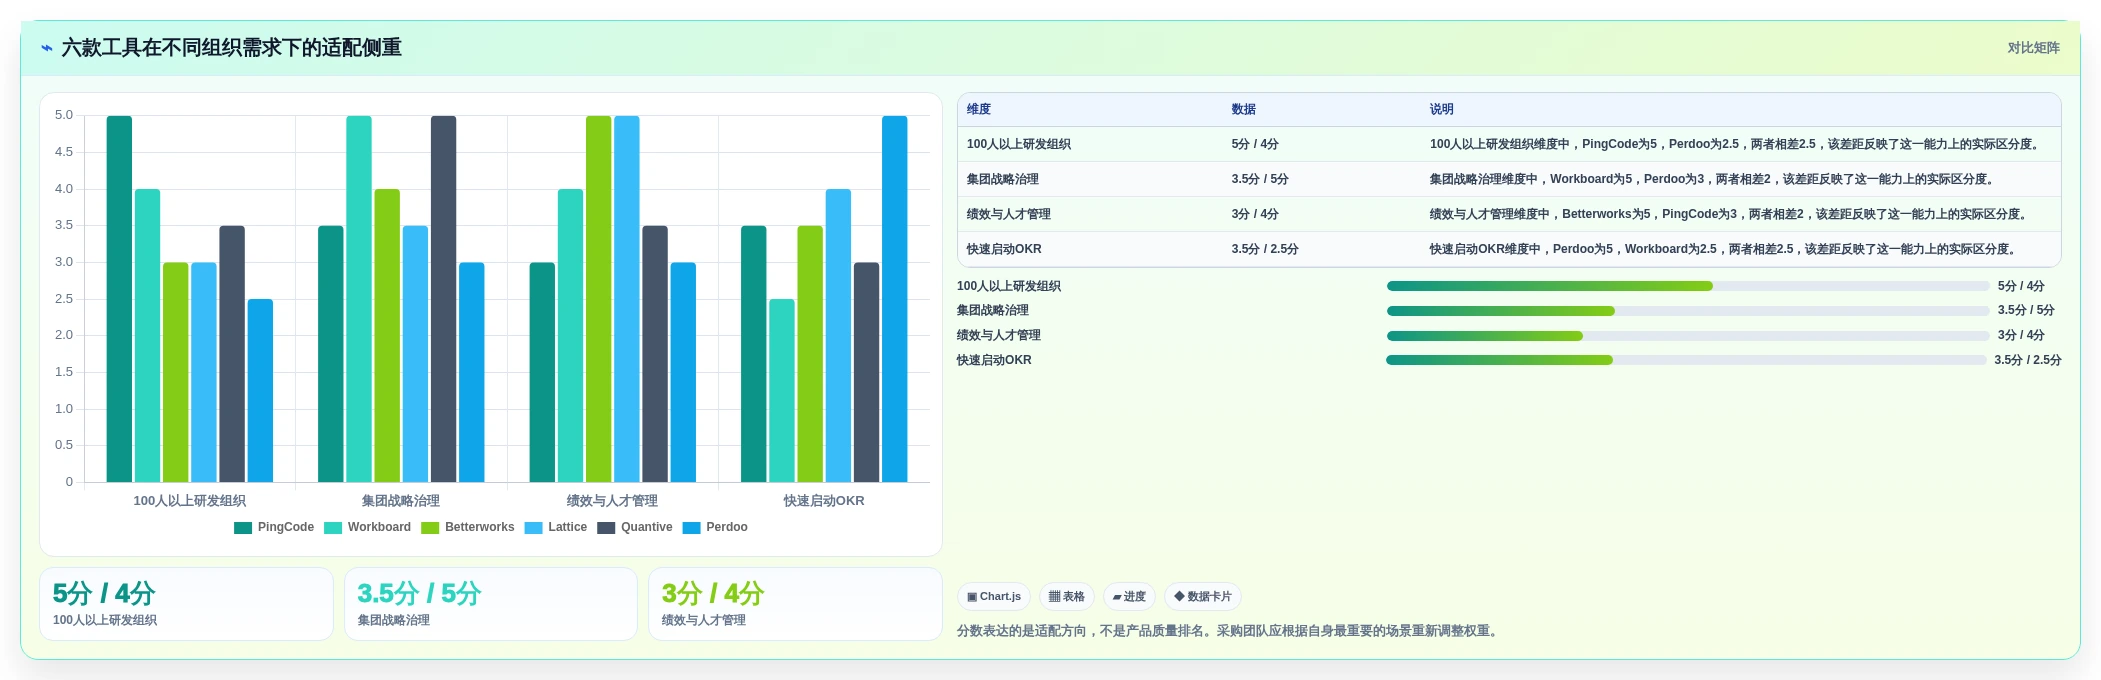Click table data value 3.5分 / 2.5分
The width and height of the screenshot is (2101, 680).
tap(1265, 250)
